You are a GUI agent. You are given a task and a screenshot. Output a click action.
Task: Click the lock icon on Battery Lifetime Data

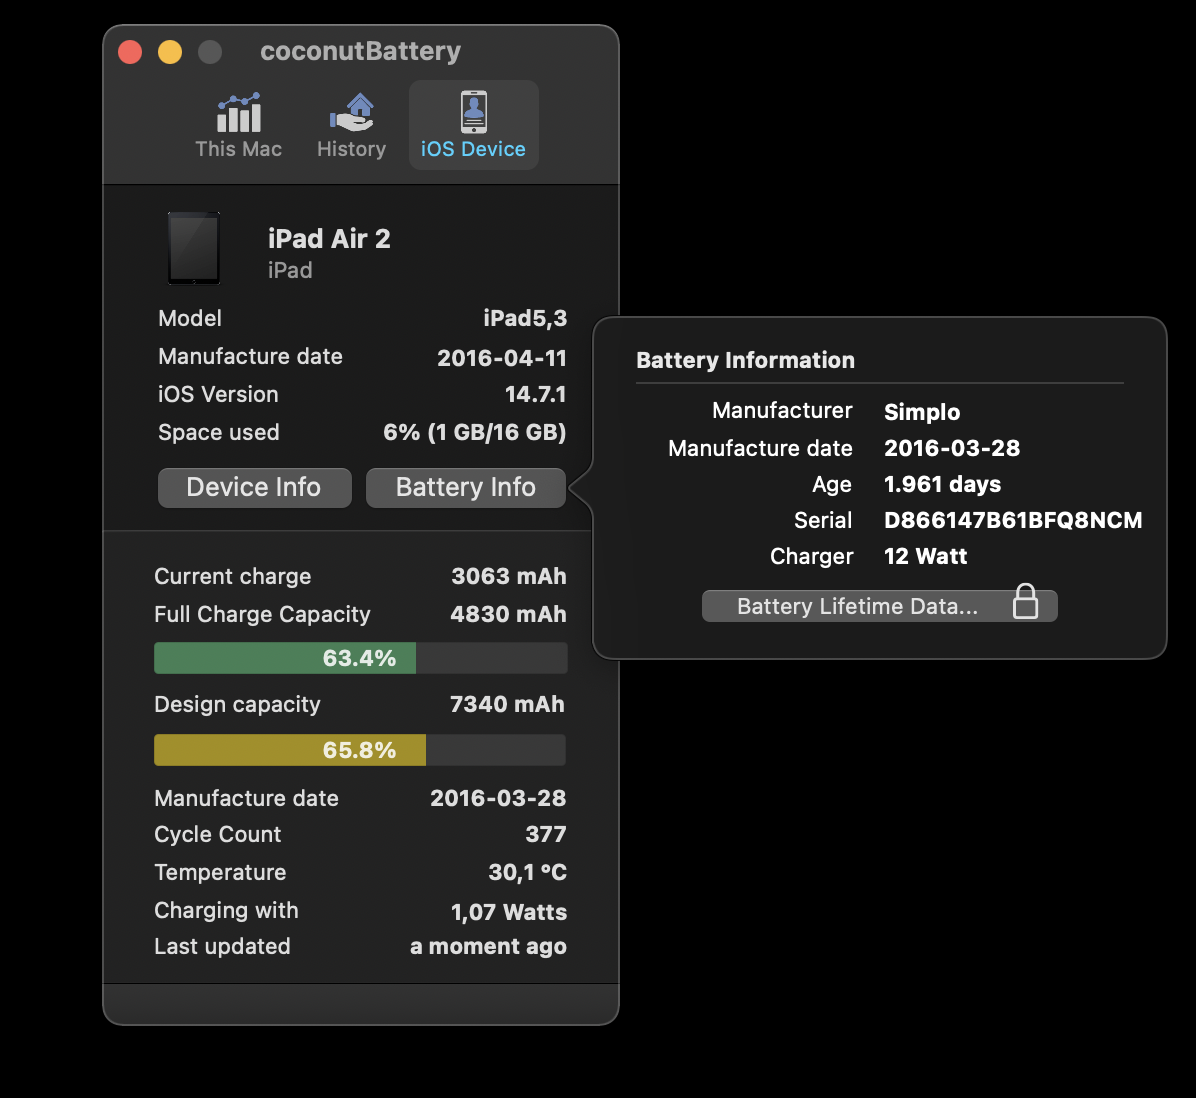pos(1025,602)
